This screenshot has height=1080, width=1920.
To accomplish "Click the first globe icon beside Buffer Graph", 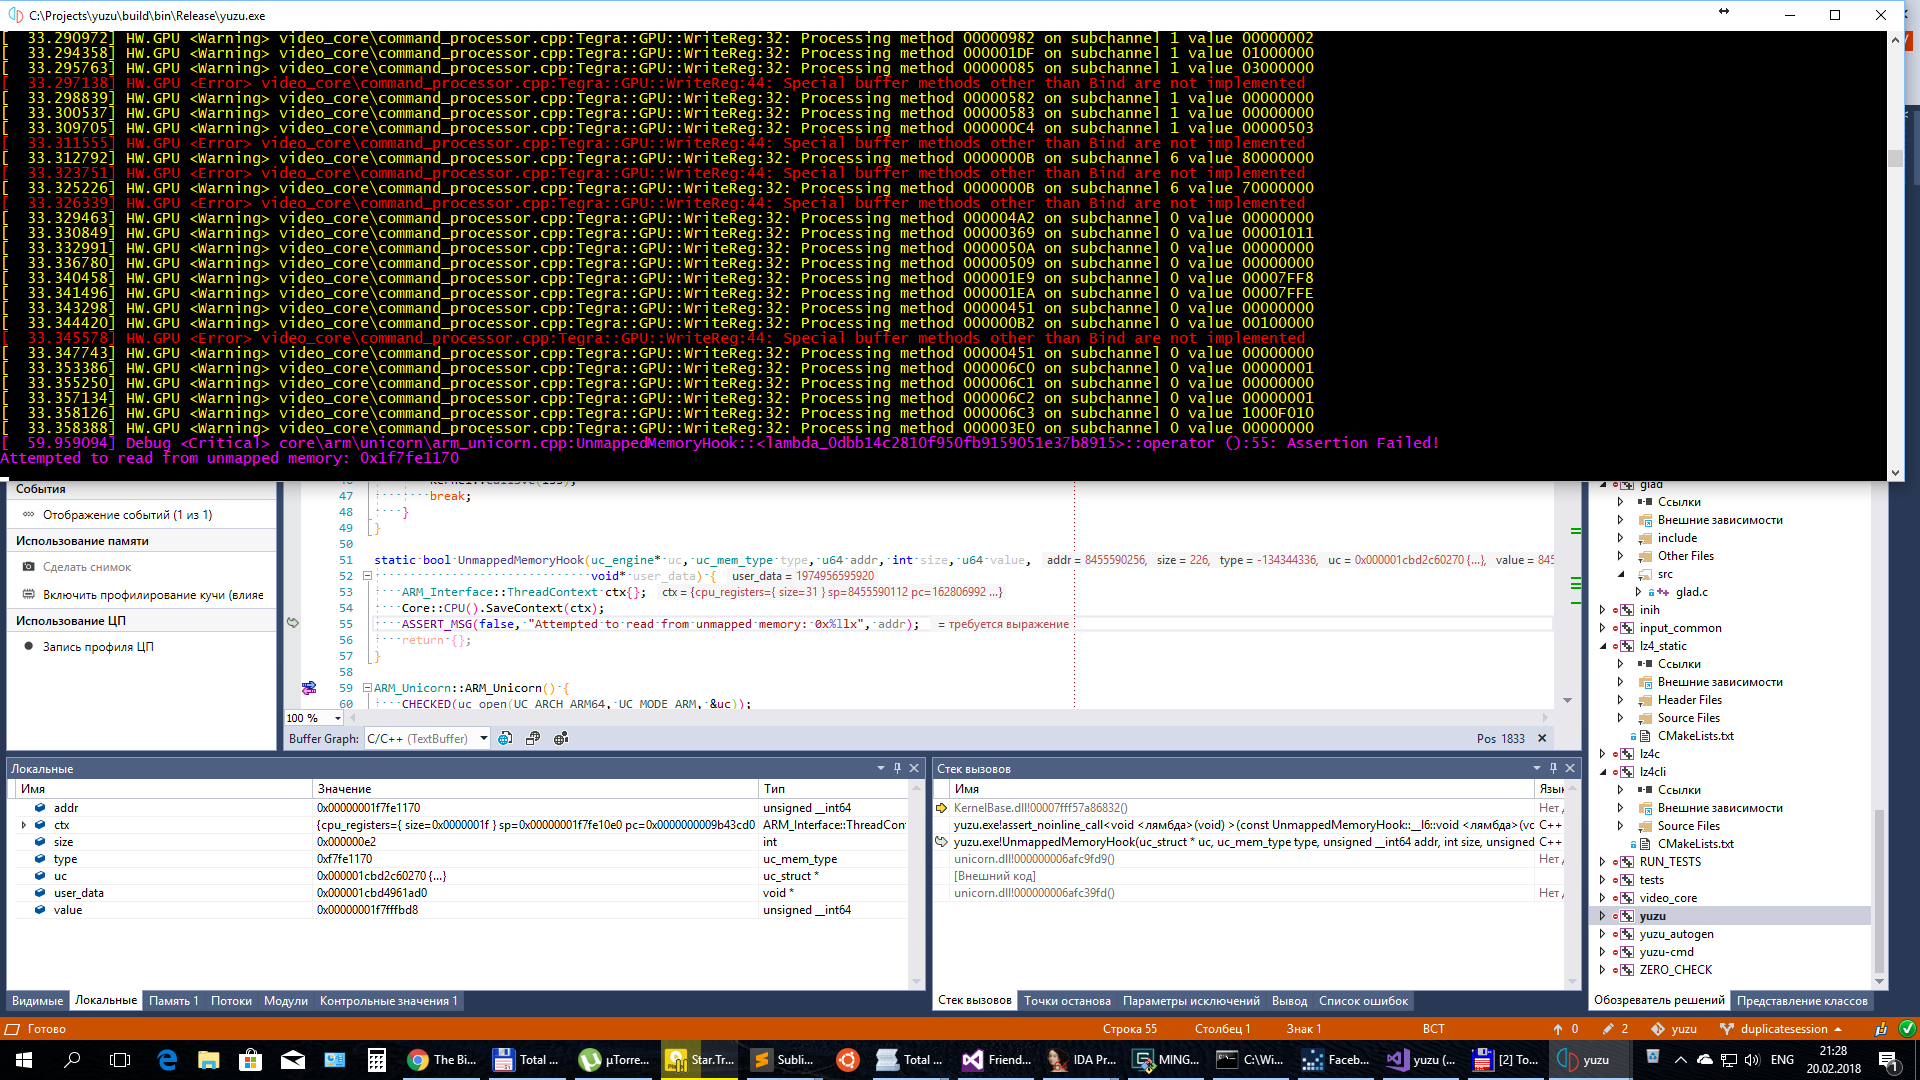I will 505,738.
